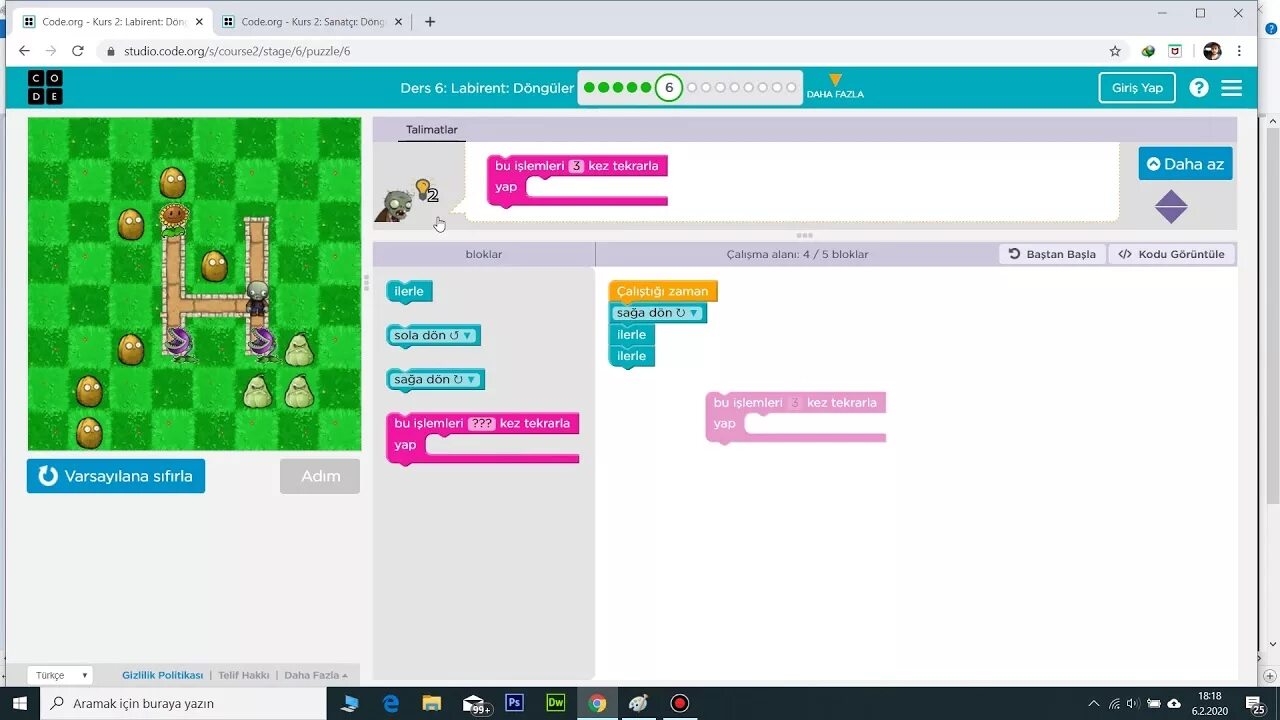Open the sola dön dropdown in toolbox
Screen dimensions: 1280x720
point(467,336)
